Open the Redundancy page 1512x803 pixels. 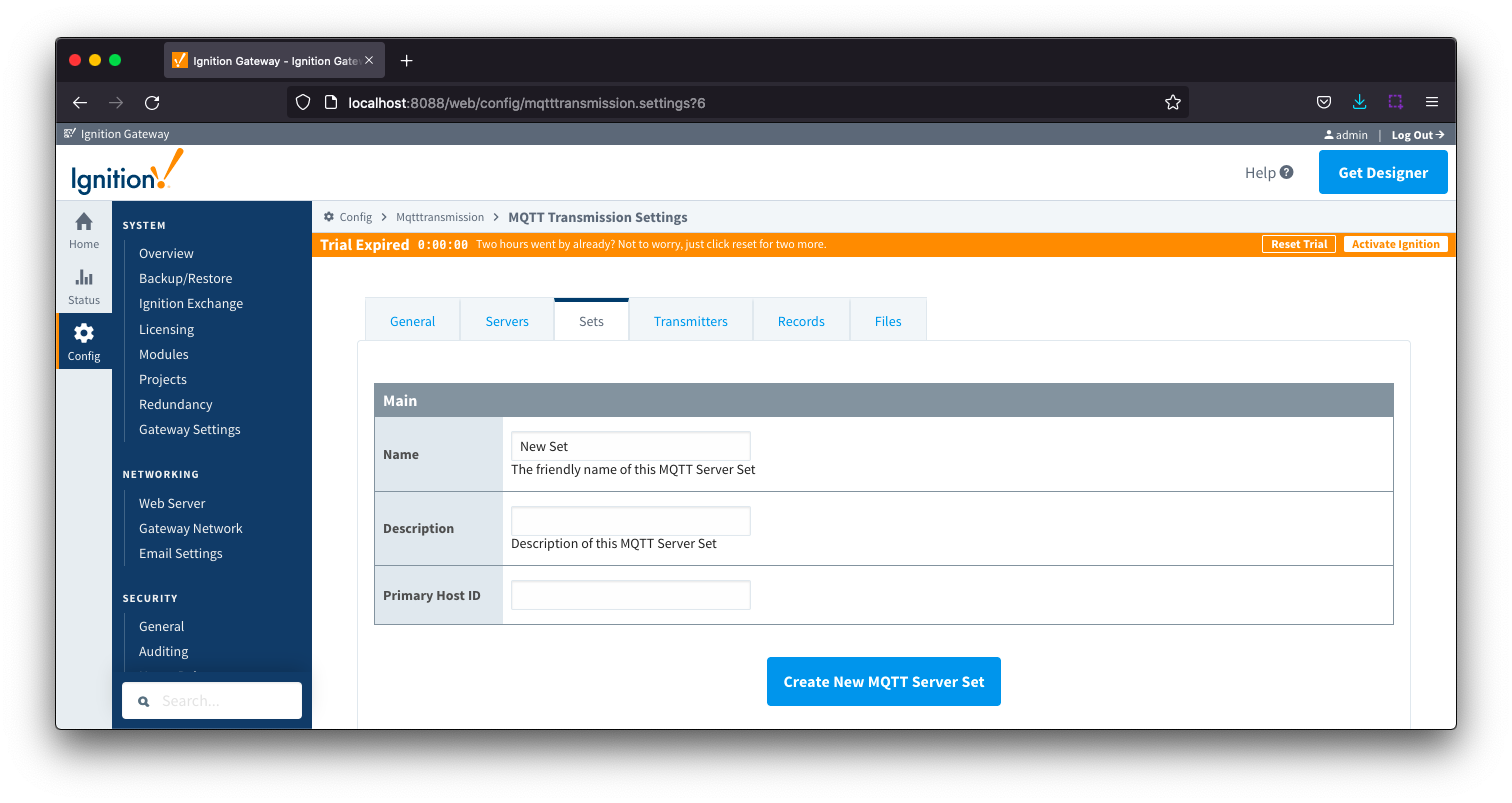176,404
